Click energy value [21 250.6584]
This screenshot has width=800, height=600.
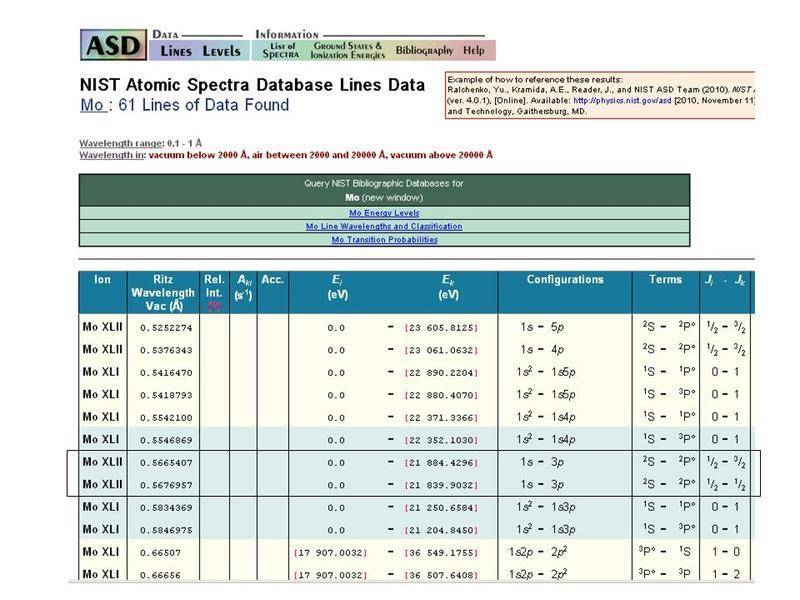[441, 508]
